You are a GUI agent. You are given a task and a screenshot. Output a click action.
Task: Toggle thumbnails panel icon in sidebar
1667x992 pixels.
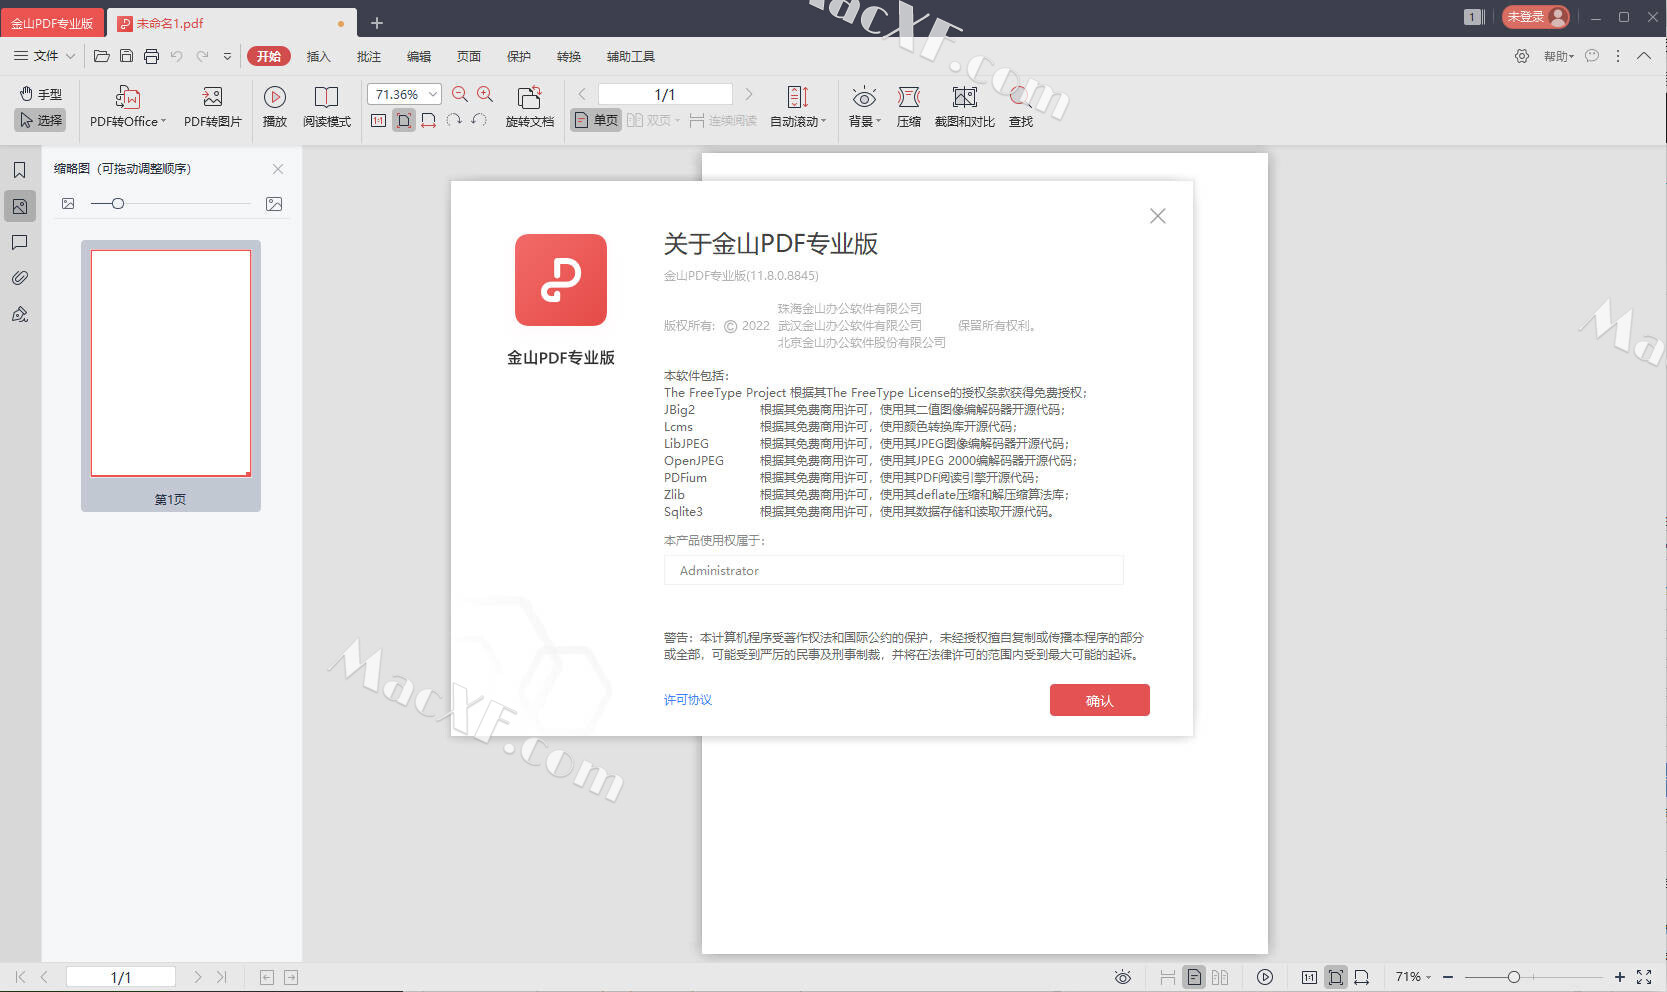pyautogui.click(x=19, y=206)
